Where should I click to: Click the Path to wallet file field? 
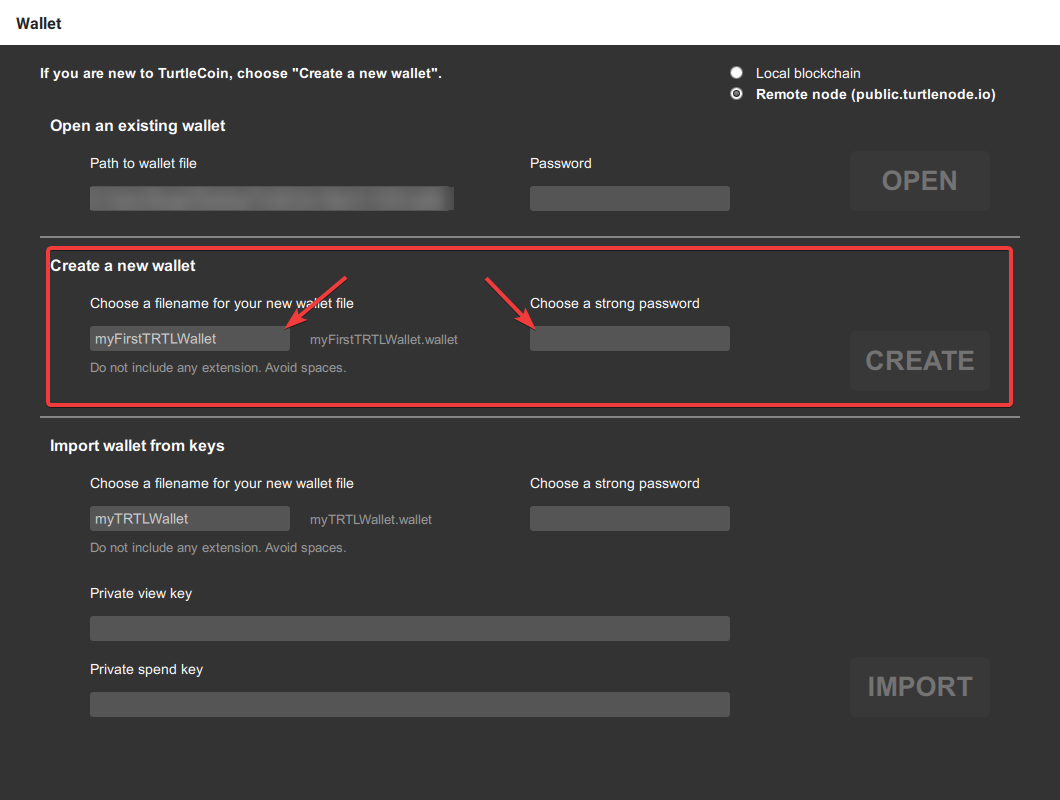tap(271, 198)
